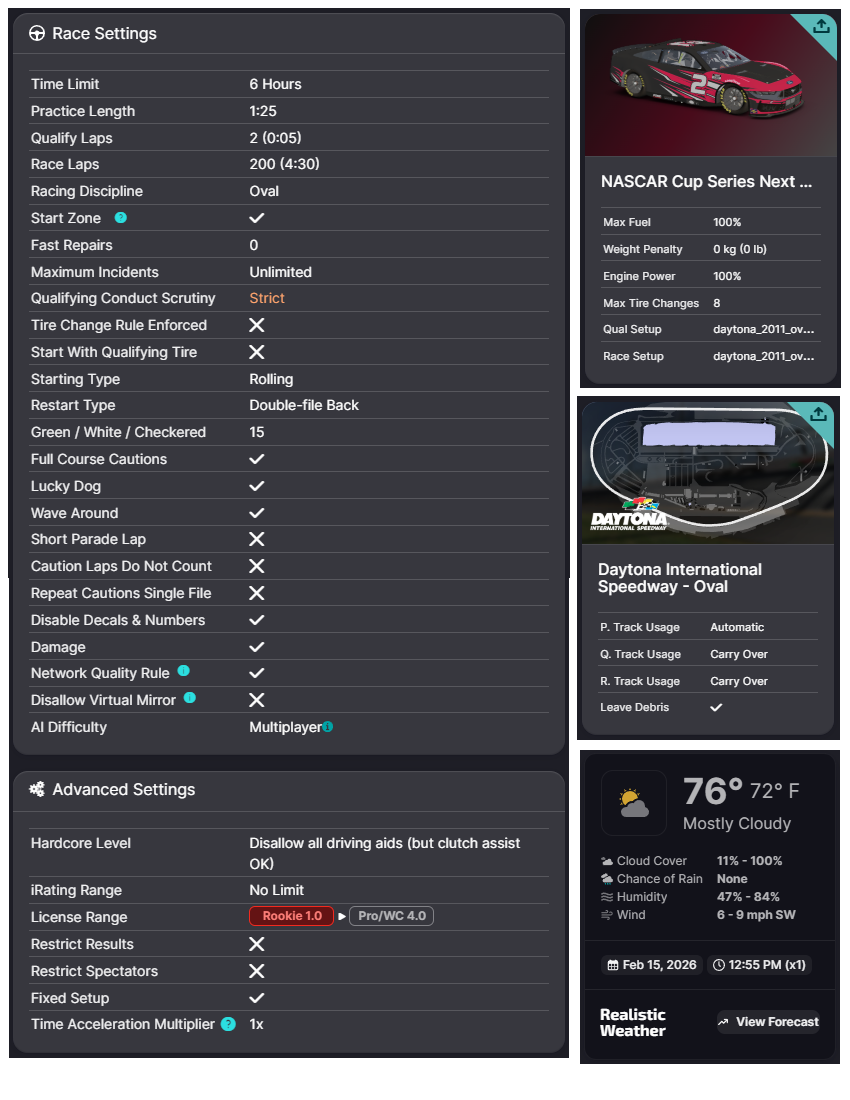Click the Network Quality Rule info icon
The height and width of the screenshot is (1100, 850).
tap(184, 672)
